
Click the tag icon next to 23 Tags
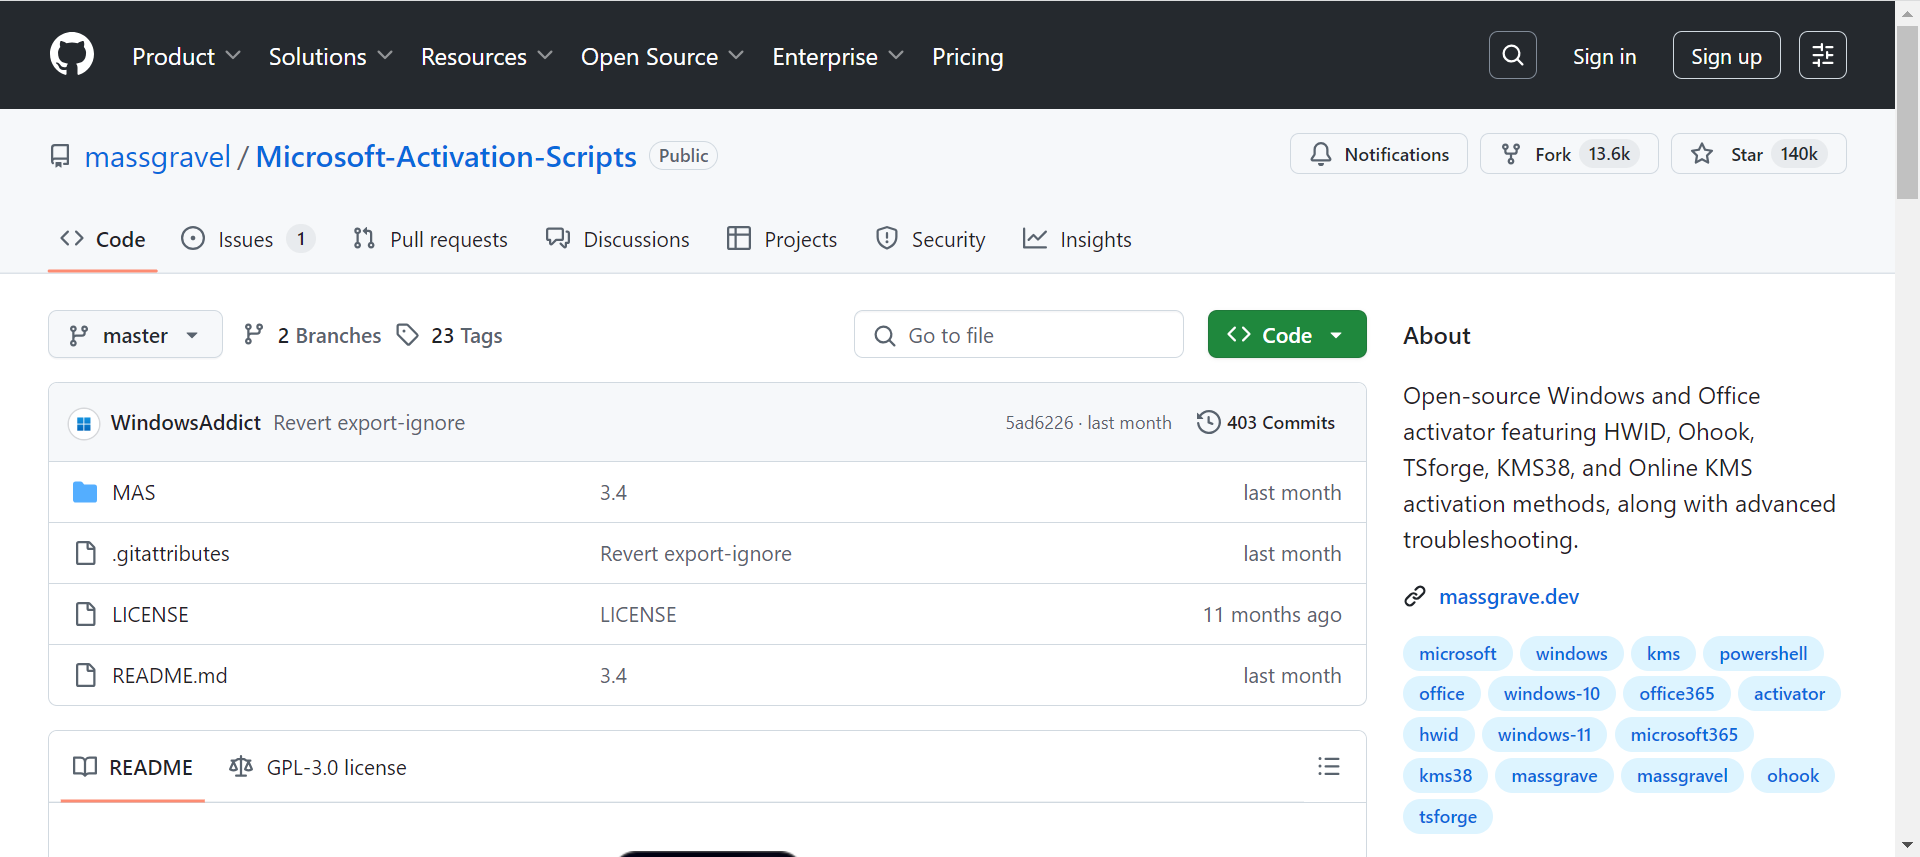coord(407,335)
